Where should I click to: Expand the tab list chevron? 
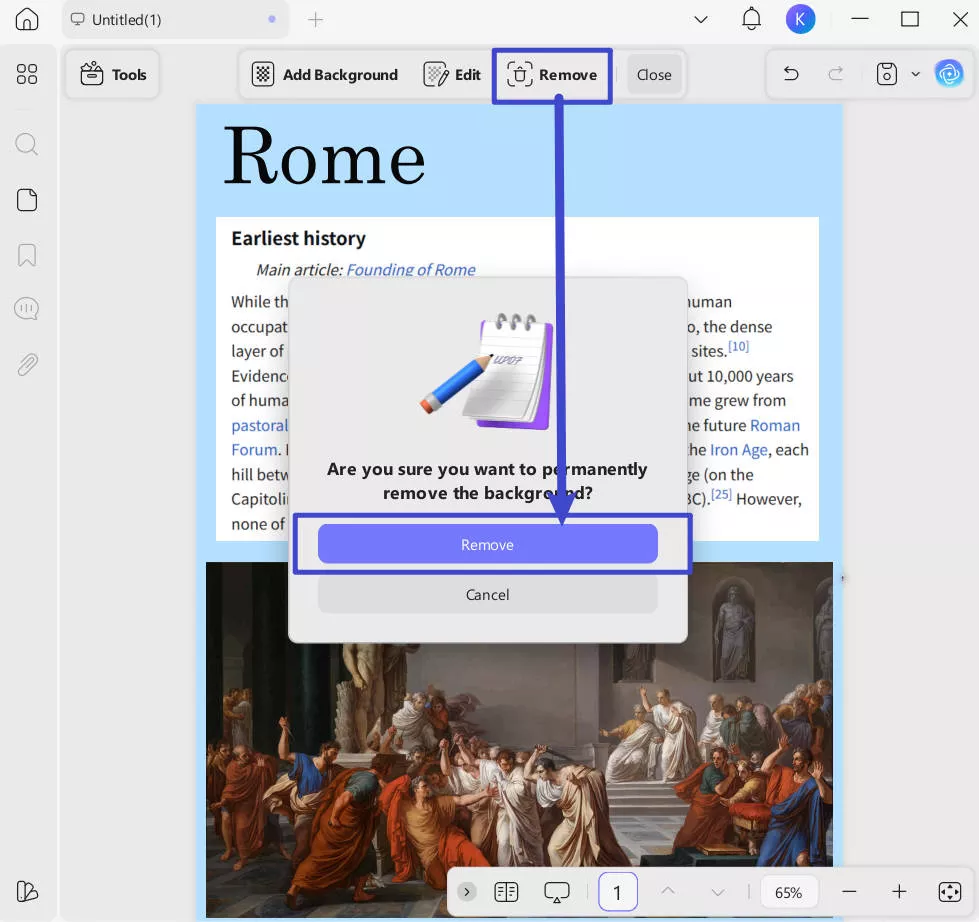[701, 19]
